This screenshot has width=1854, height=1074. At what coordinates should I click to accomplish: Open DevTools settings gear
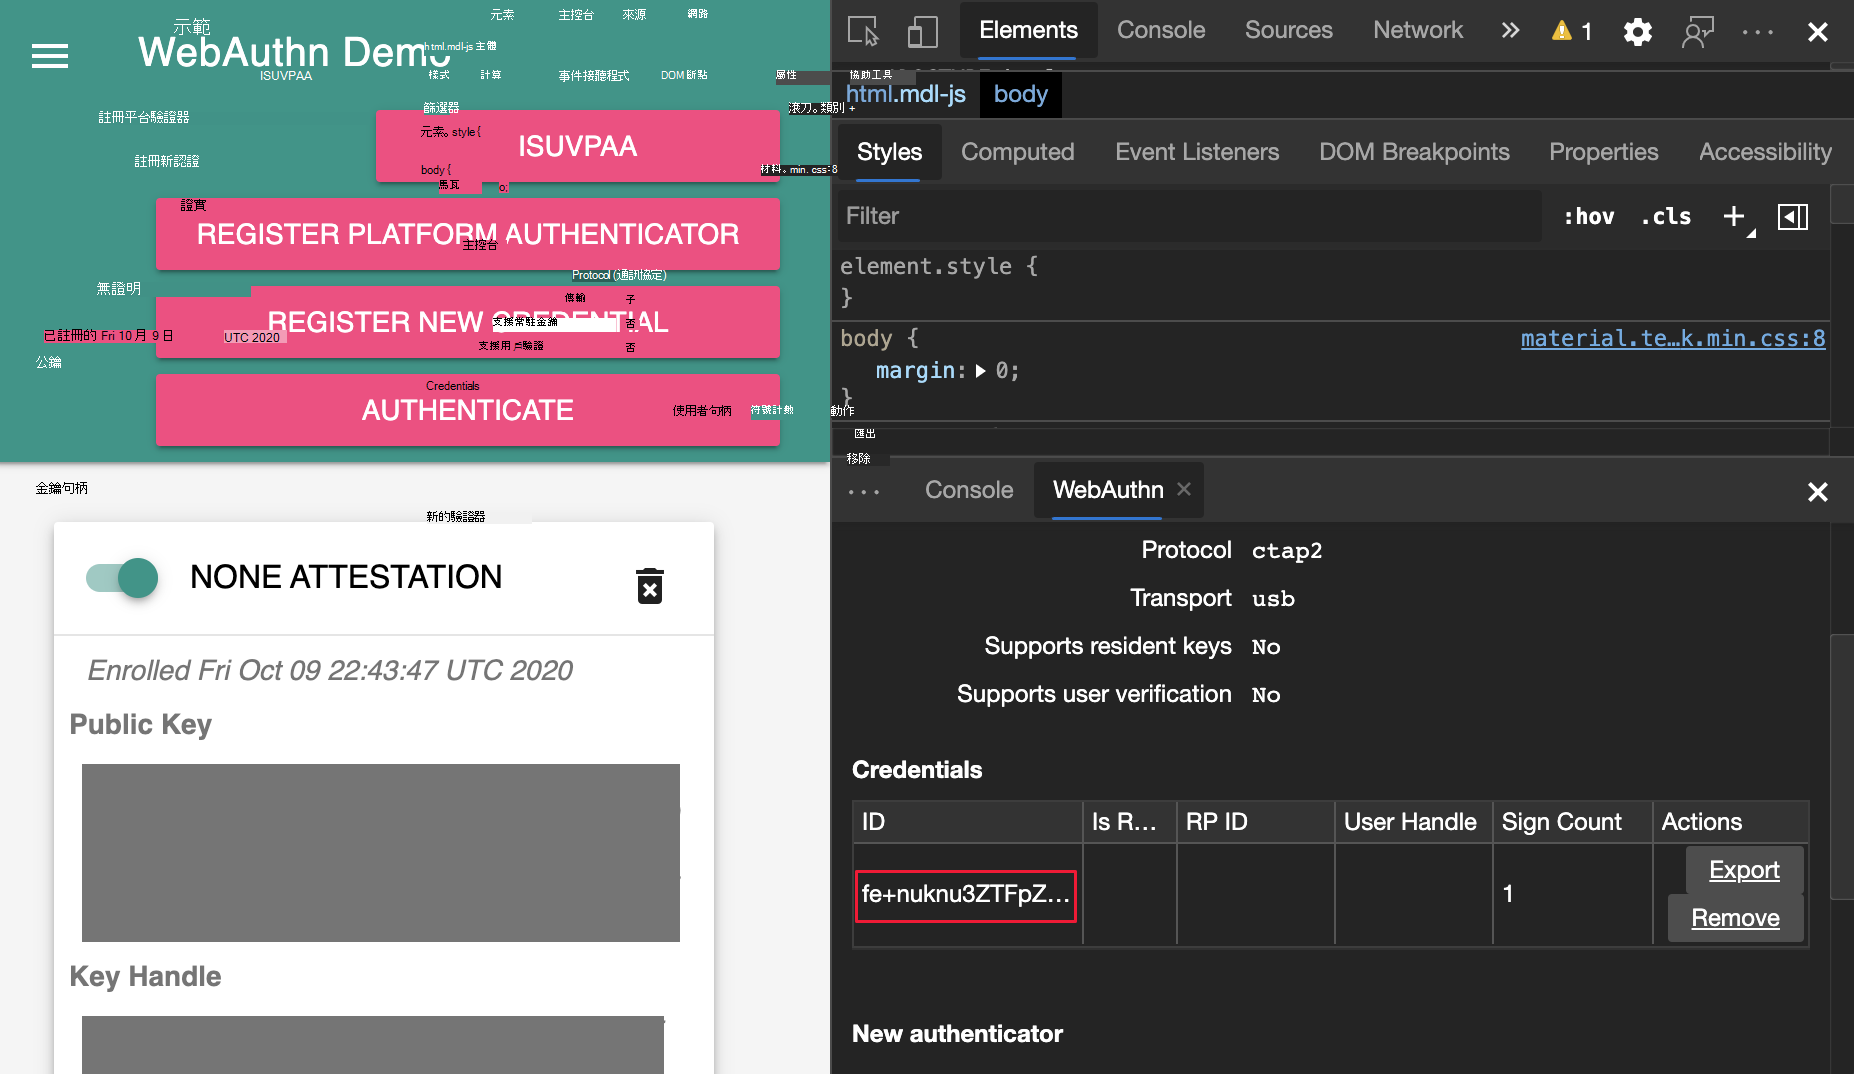[1637, 32]
